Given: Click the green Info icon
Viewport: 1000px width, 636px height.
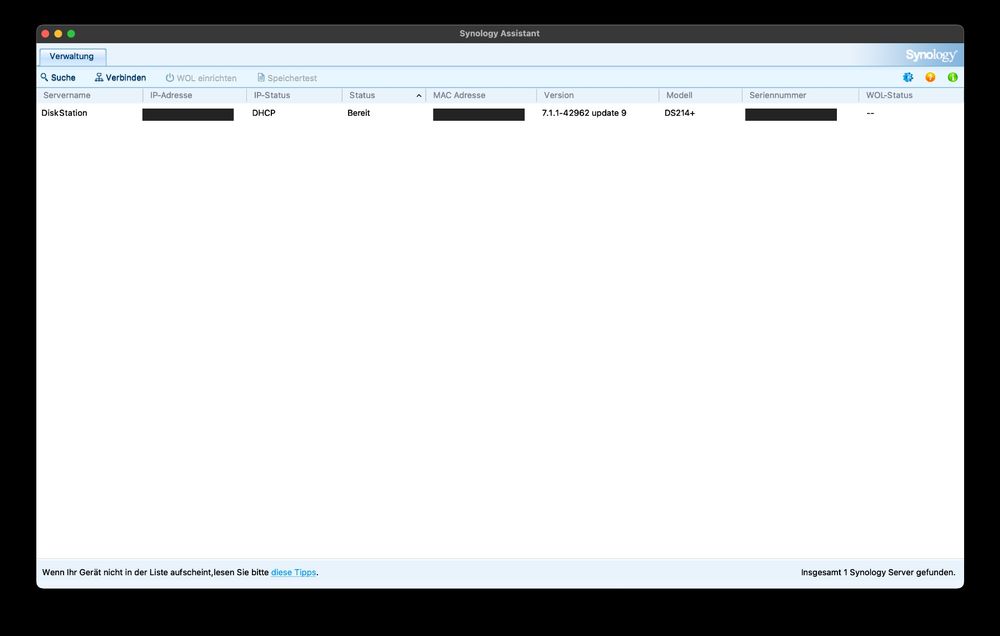Looking at the screenshot, I should click(x=951, y=77).
